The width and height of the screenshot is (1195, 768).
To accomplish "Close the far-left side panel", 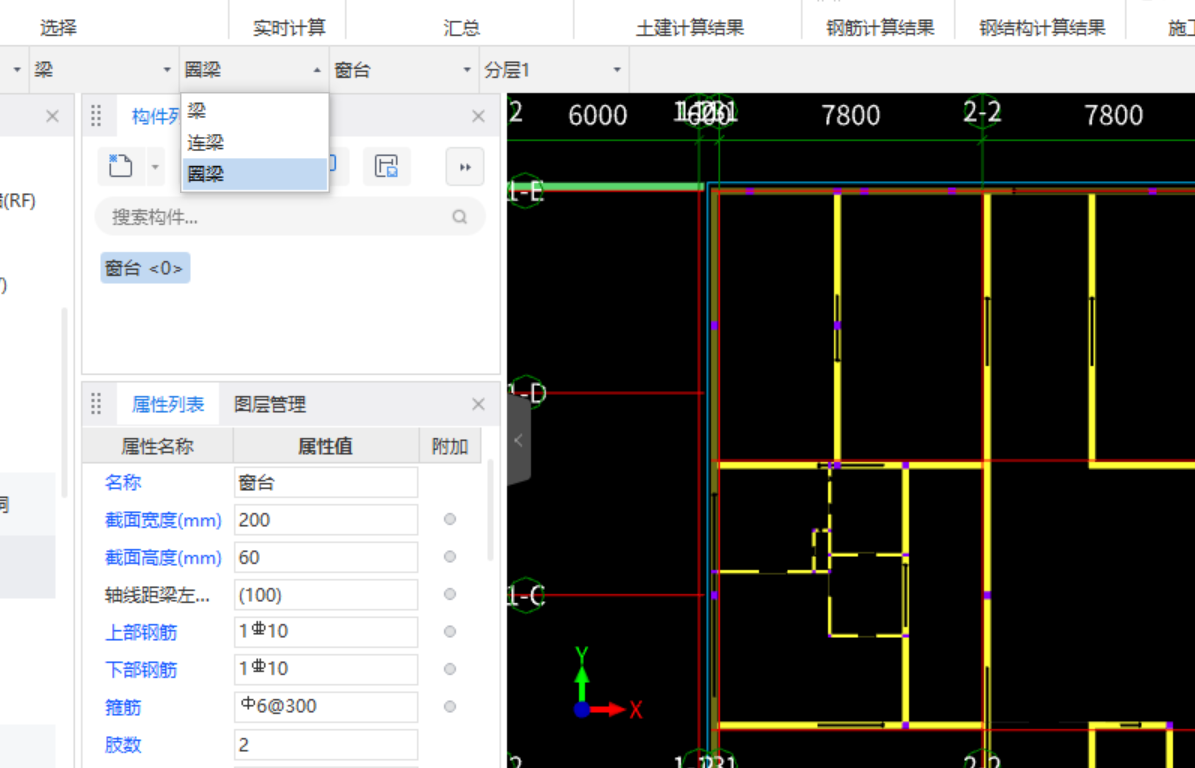I will 53,116.
